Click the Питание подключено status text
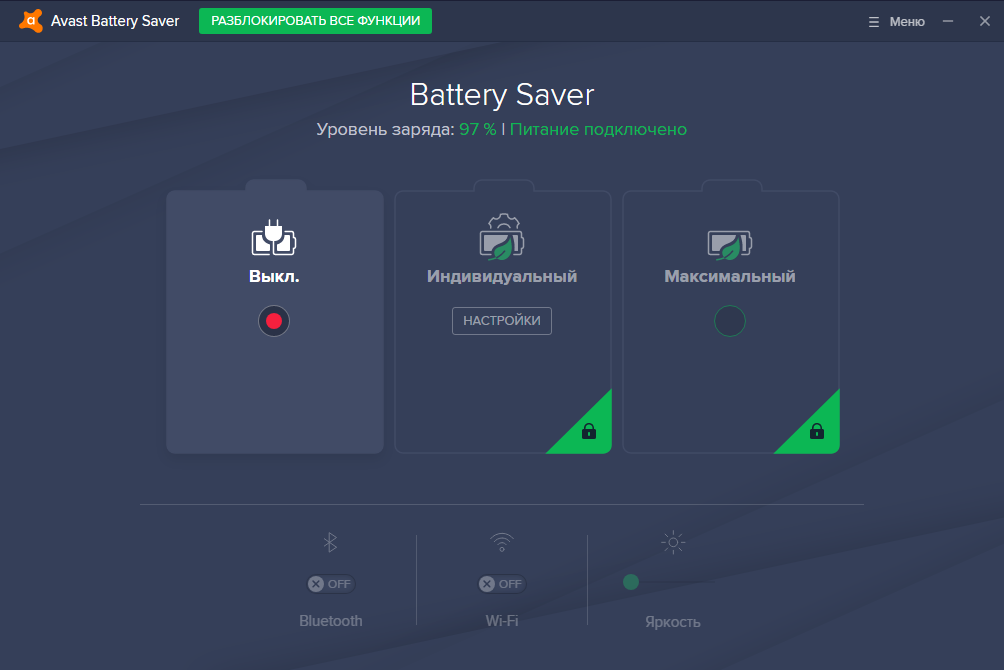The image size is (1004, 670). pos(598,129)
